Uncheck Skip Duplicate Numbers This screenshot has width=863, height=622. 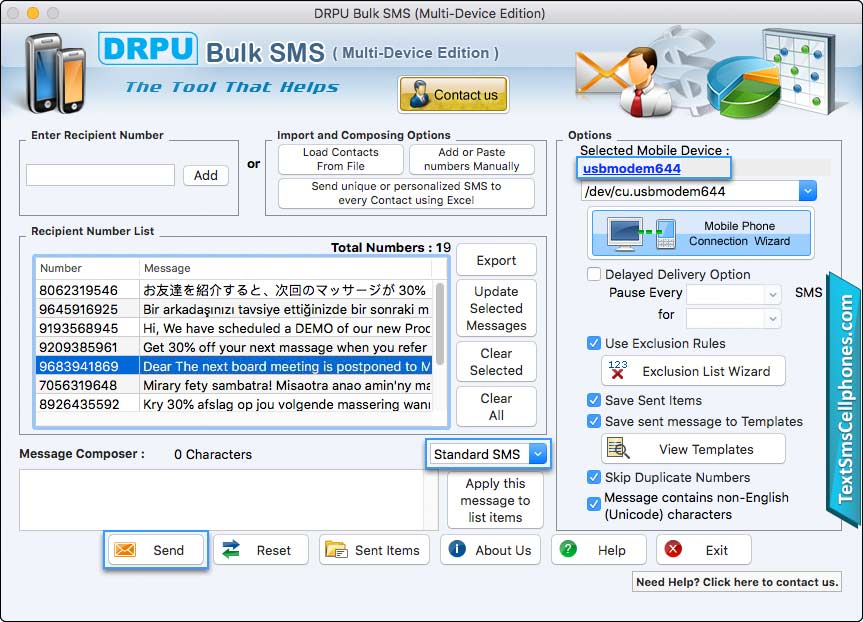point(594,477)
